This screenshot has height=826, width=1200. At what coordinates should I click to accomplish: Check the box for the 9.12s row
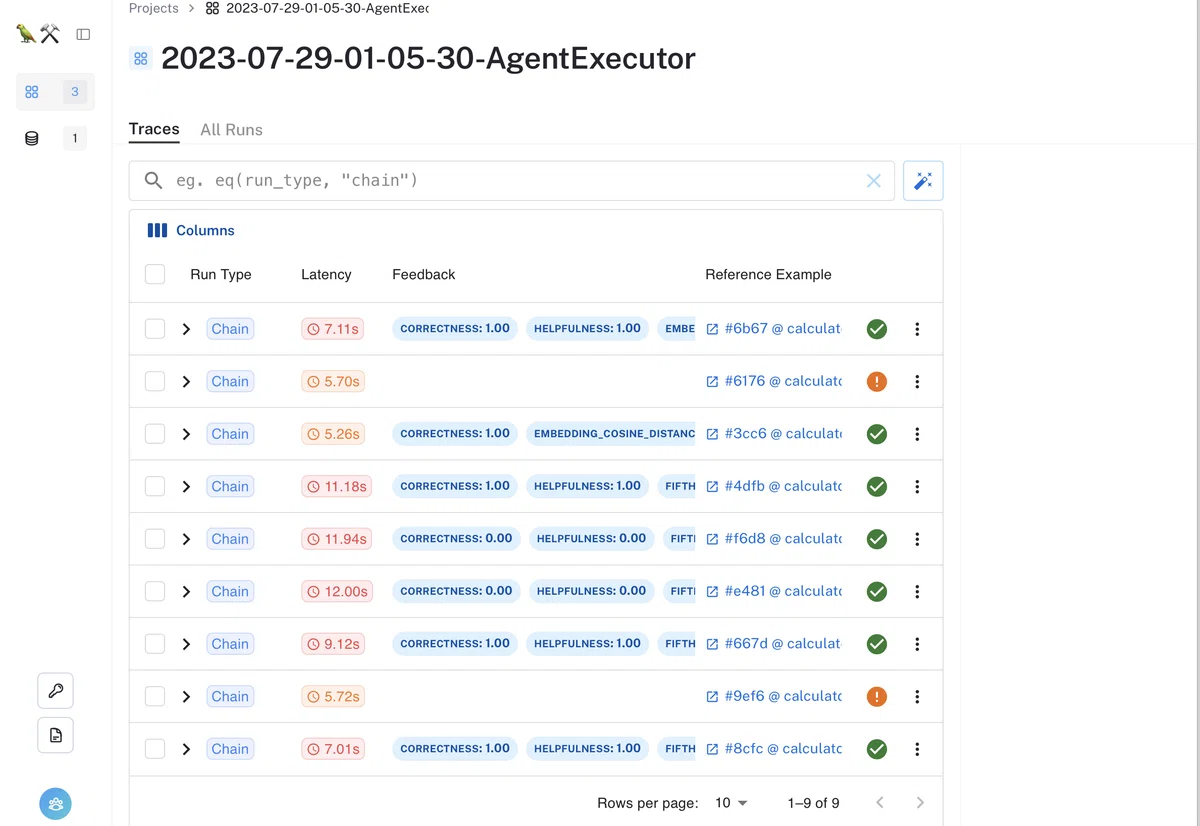click(155, 644)
